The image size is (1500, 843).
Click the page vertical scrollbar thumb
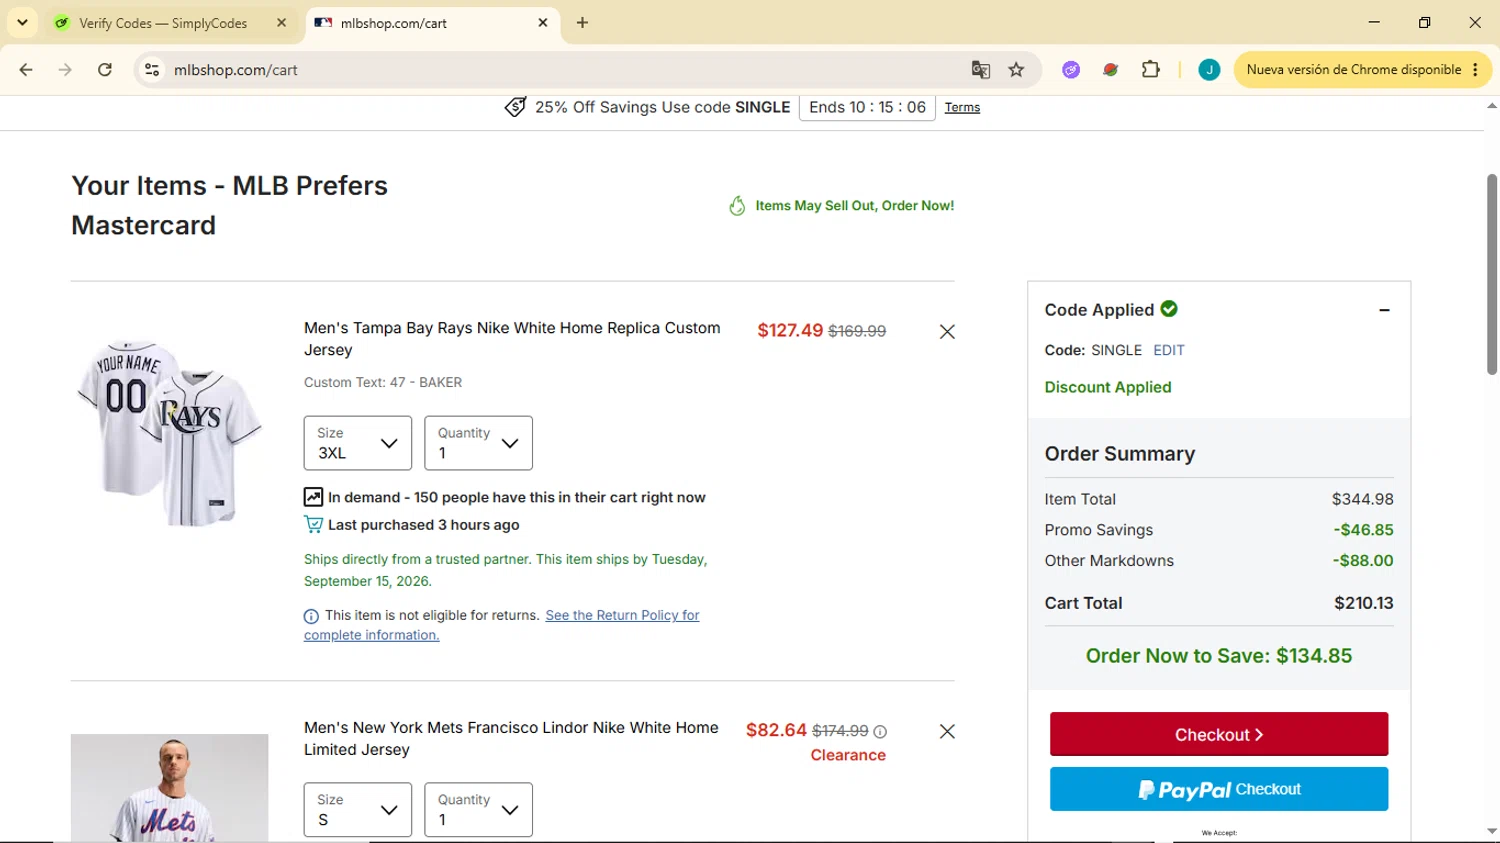(x=1491, y=275)
